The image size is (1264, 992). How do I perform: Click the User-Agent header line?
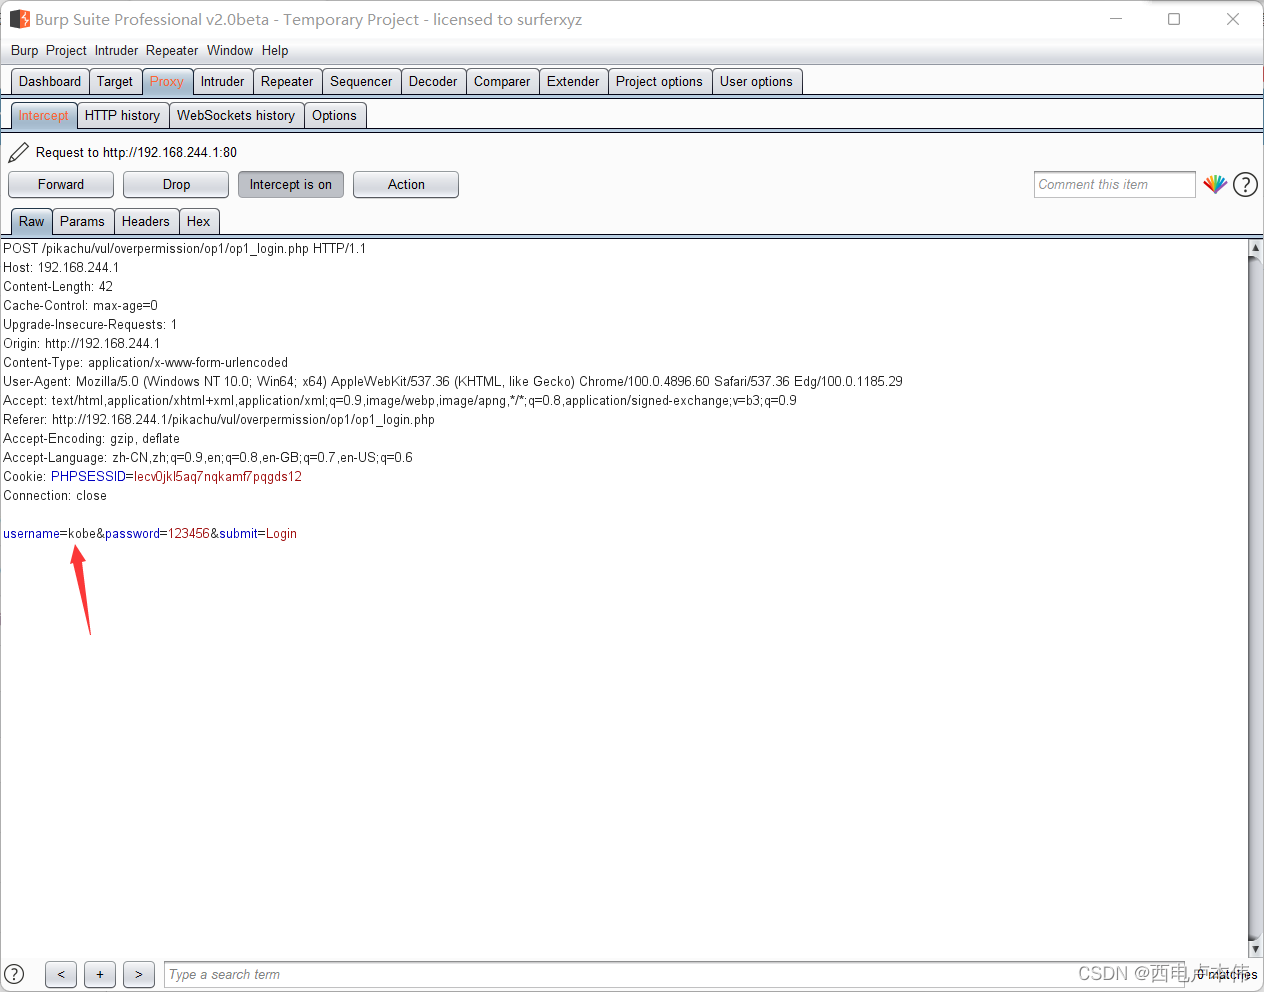pyautogui.click(x=453, y=382)
